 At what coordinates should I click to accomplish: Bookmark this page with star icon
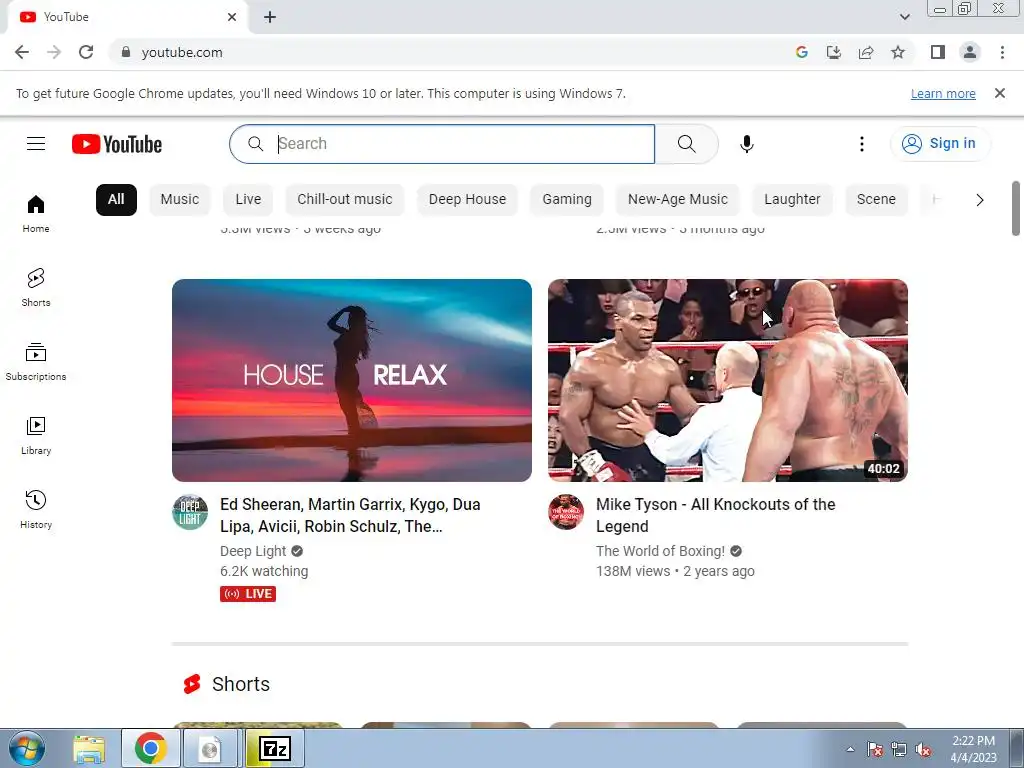898,52
